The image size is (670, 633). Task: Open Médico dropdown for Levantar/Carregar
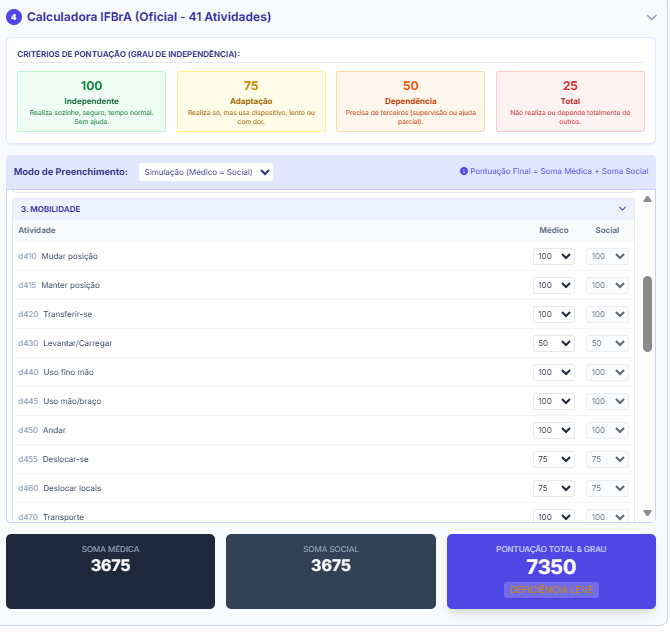pos(554,343)
